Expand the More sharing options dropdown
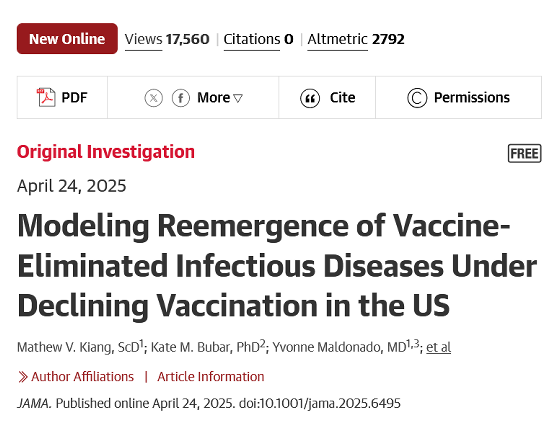The image size is (560, 426). click(x=220, y=97)
